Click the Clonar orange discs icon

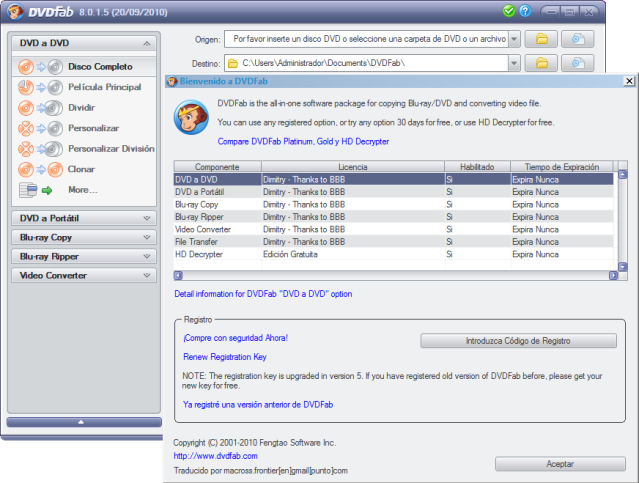(40, 170)
